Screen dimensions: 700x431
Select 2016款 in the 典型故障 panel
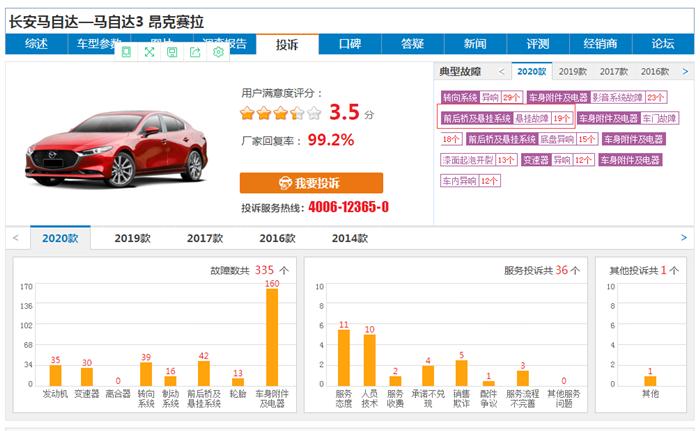coord(655,71)
